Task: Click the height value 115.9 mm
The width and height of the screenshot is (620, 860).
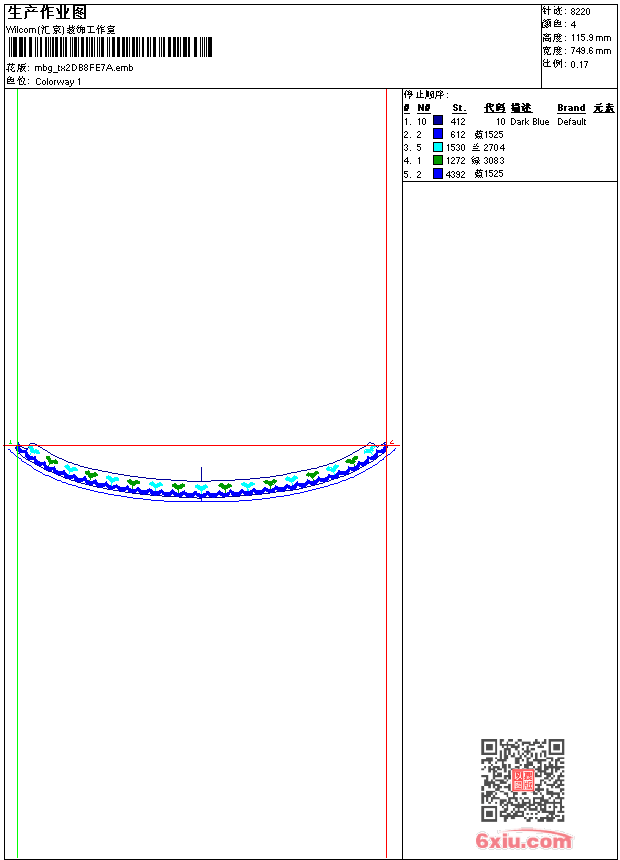Action: click(x=591, y=38)
